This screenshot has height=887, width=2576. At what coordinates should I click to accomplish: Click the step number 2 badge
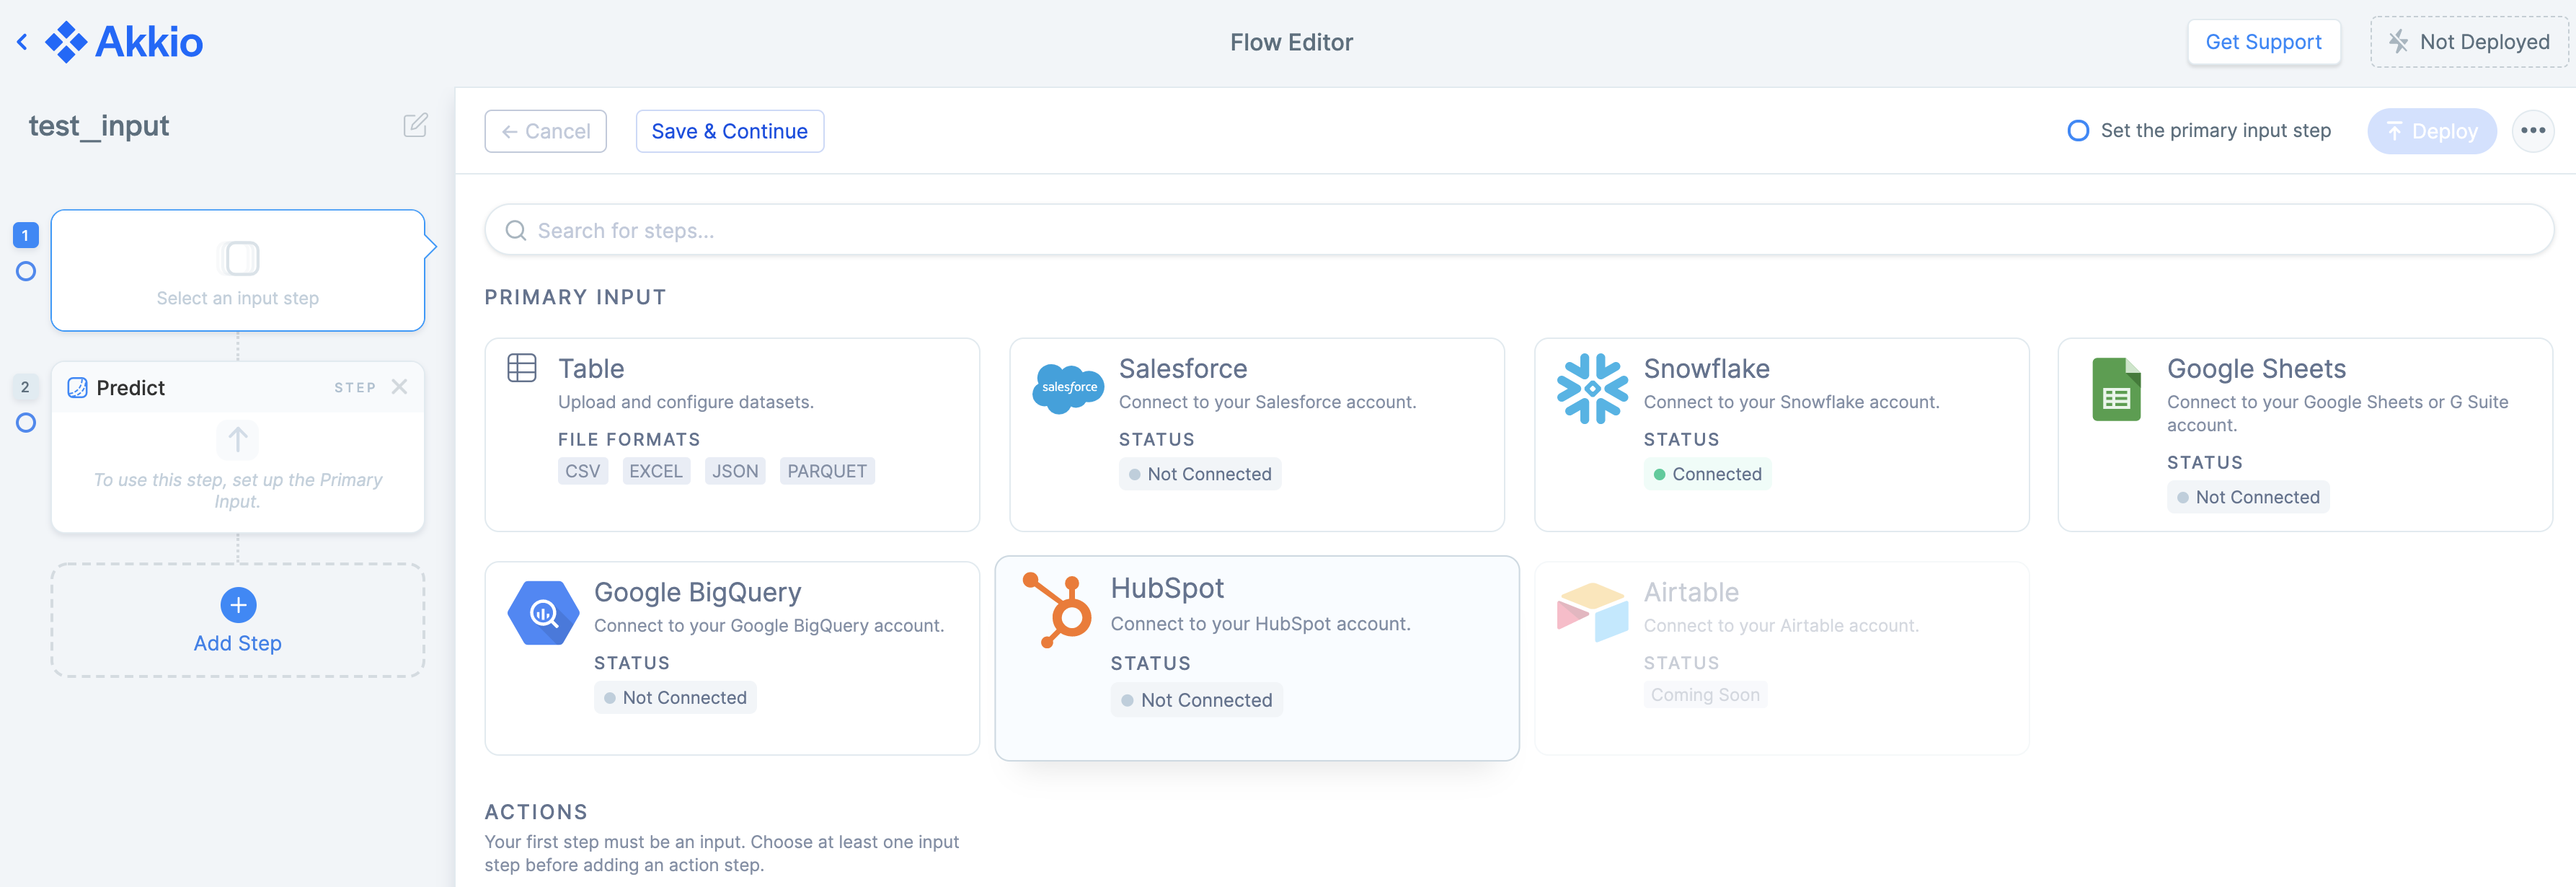25,387
